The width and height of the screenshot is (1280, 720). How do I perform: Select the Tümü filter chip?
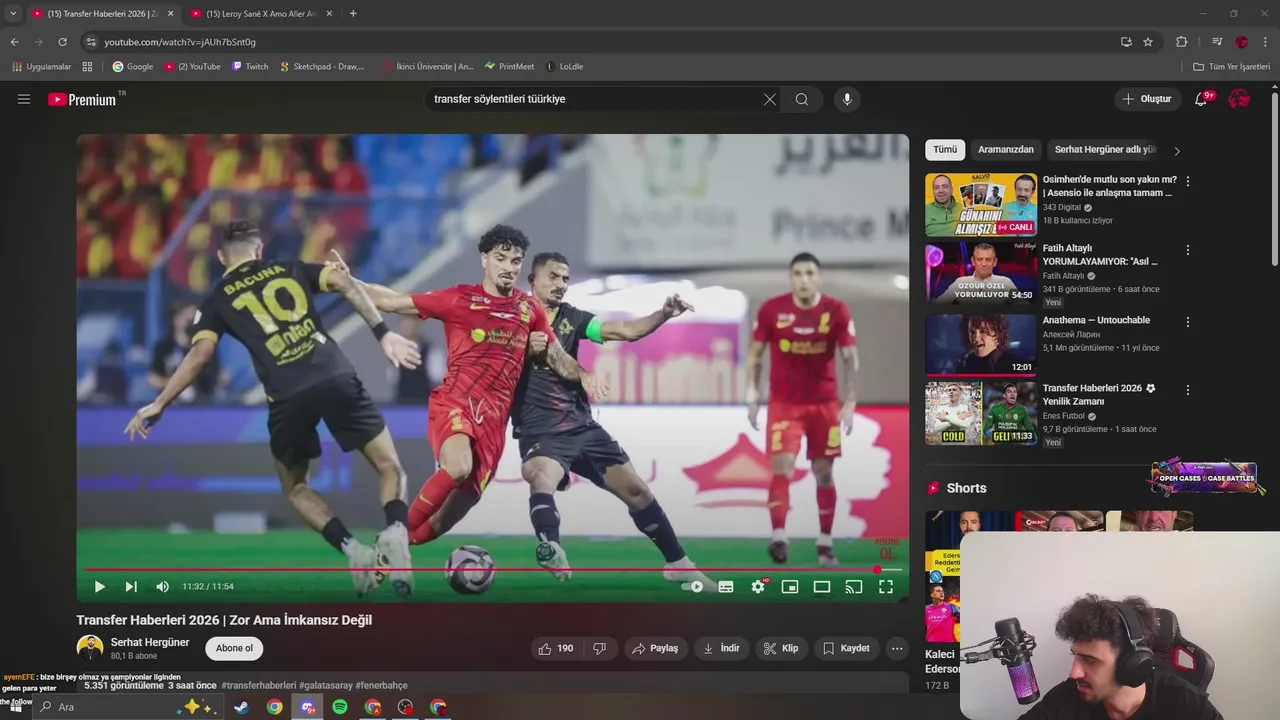(x=945, y=150)
